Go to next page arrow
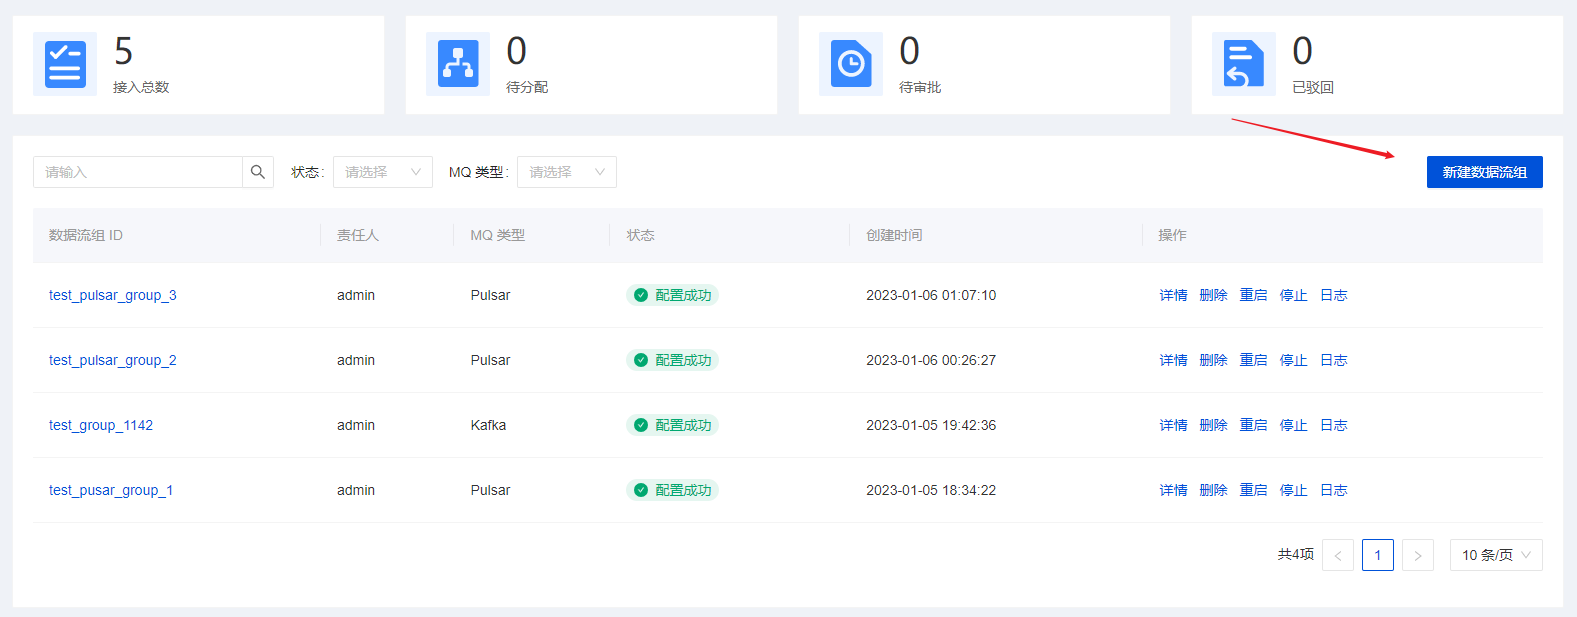This screenshot has width=1577, height=617. [x=1417, y=555]
